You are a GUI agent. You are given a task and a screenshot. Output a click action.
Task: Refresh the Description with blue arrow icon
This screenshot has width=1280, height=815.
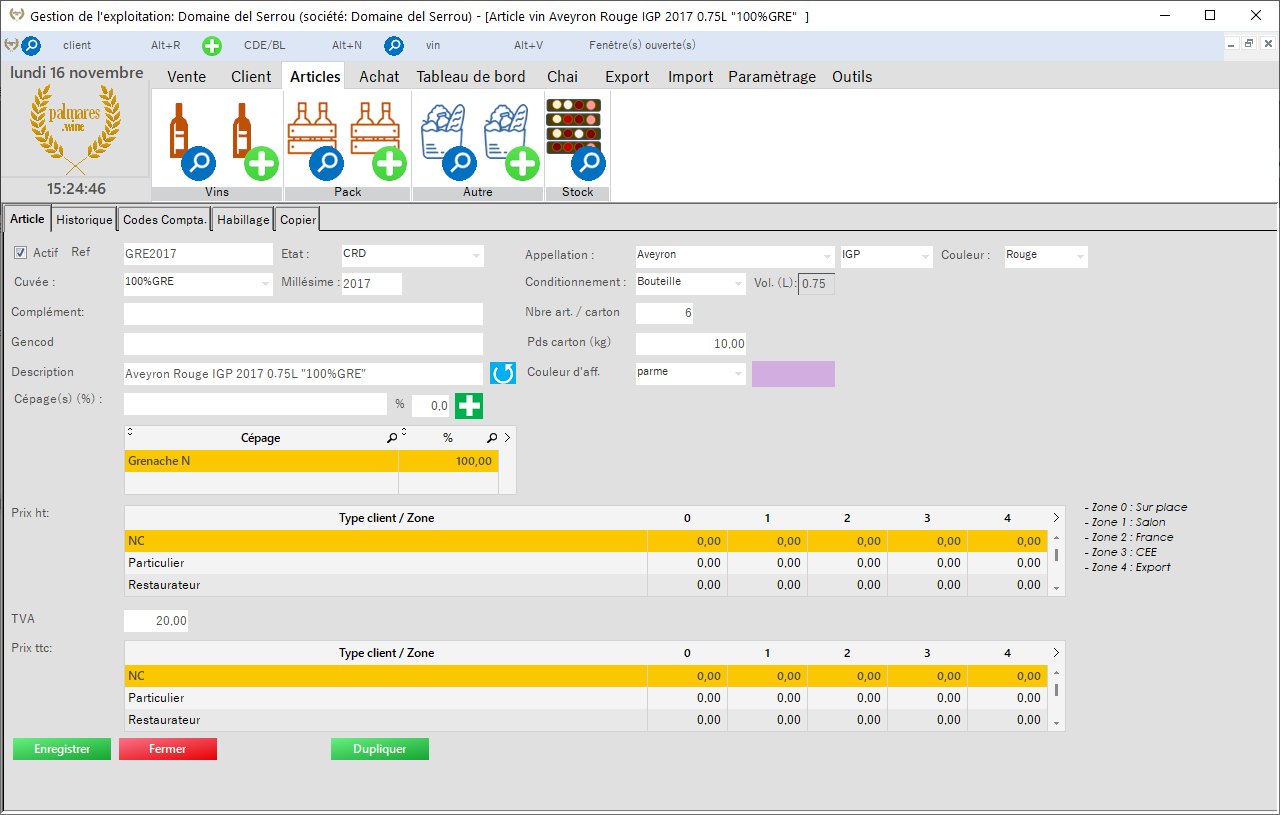502,374
